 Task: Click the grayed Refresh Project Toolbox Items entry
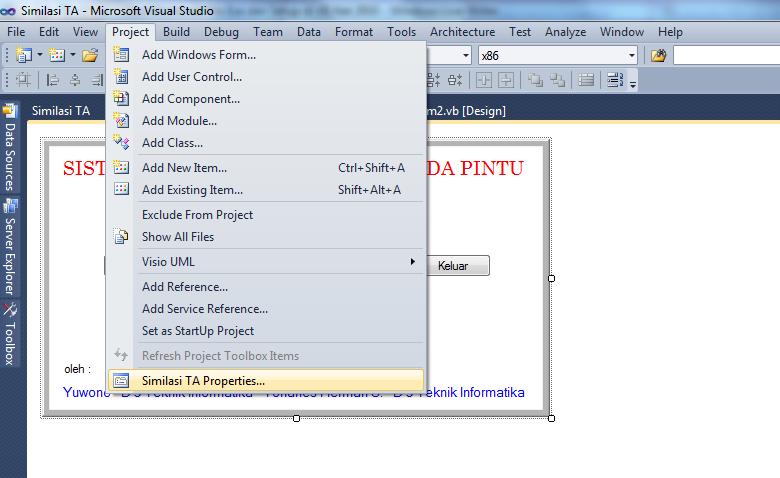(x=266, y=356)
